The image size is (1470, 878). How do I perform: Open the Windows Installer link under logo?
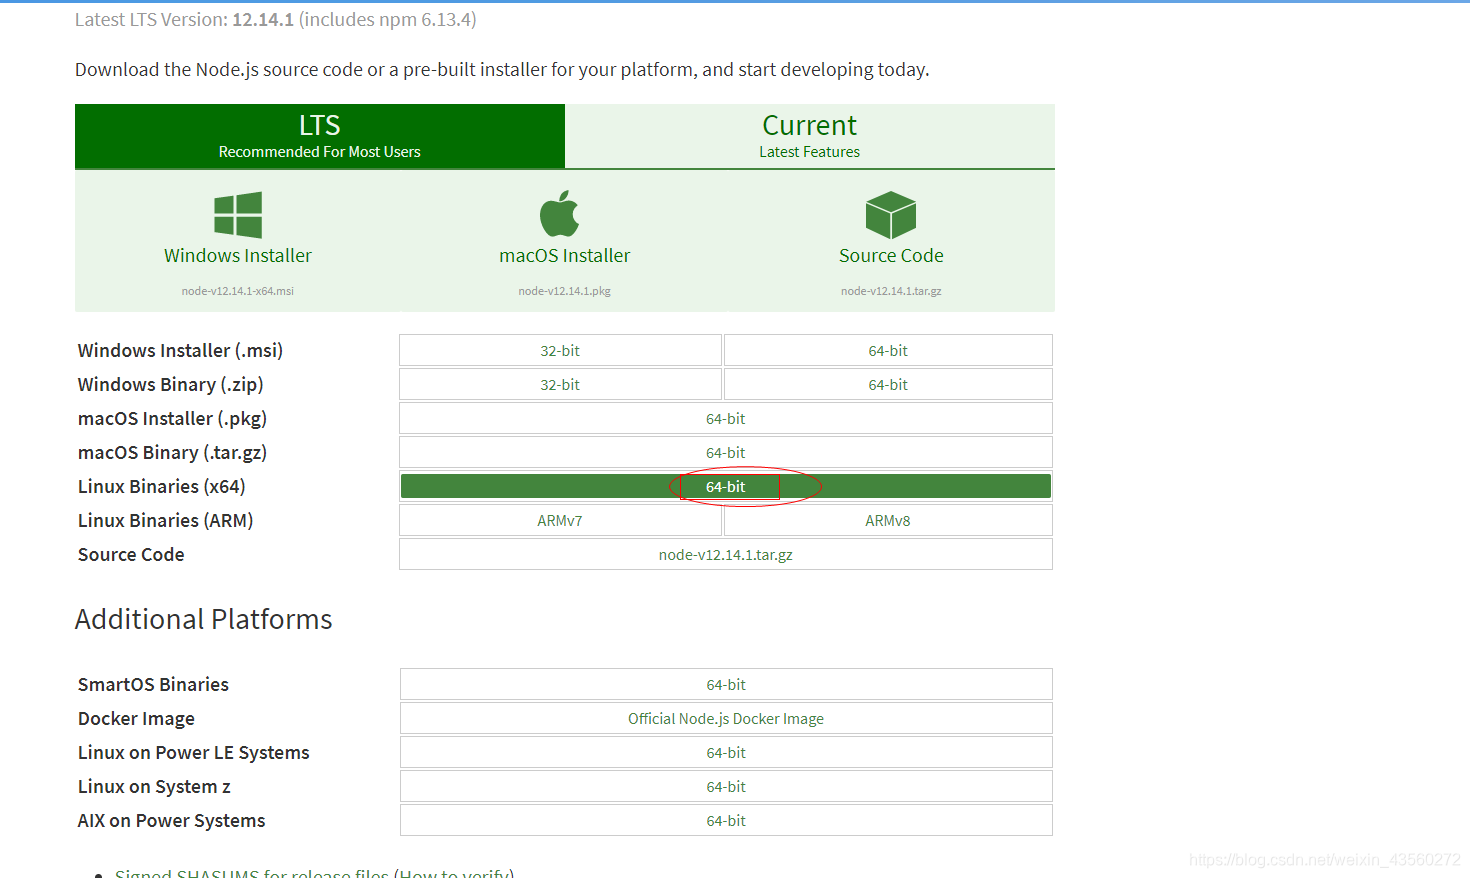point(238,256)
